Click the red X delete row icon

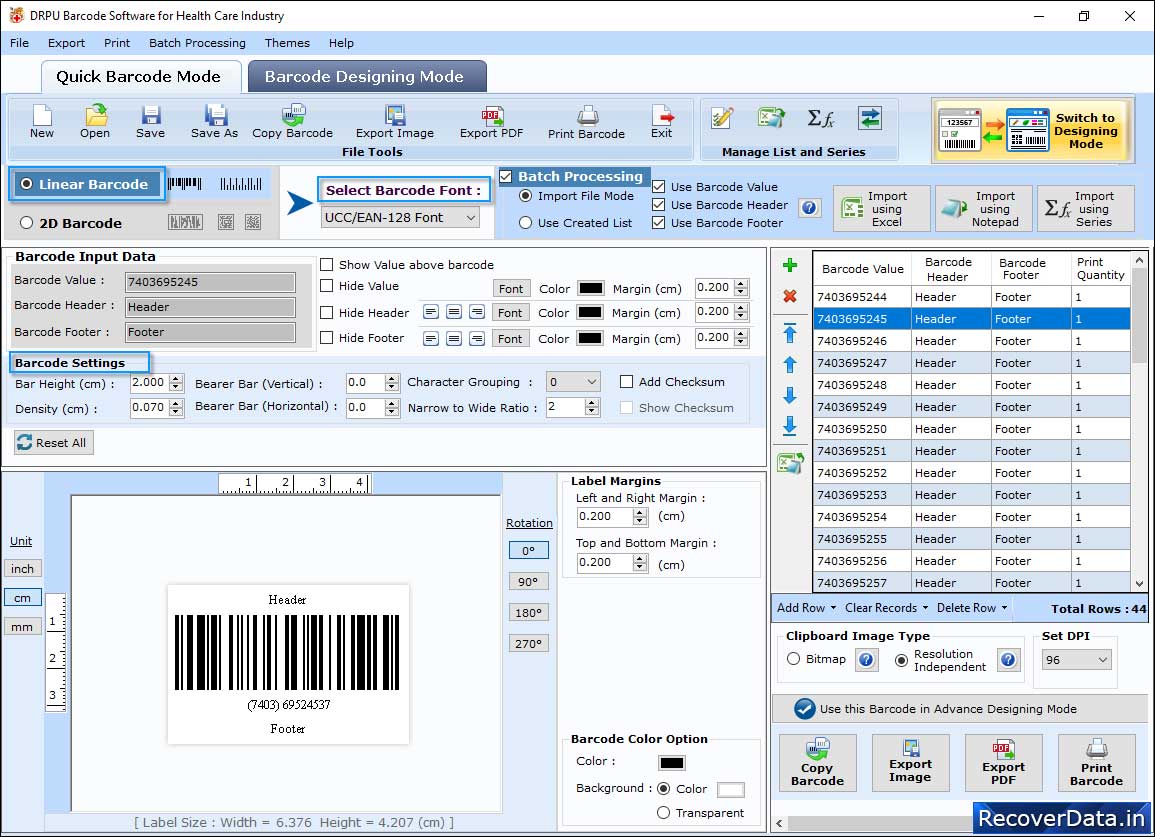pyautogui.click(x=790, y=296)
